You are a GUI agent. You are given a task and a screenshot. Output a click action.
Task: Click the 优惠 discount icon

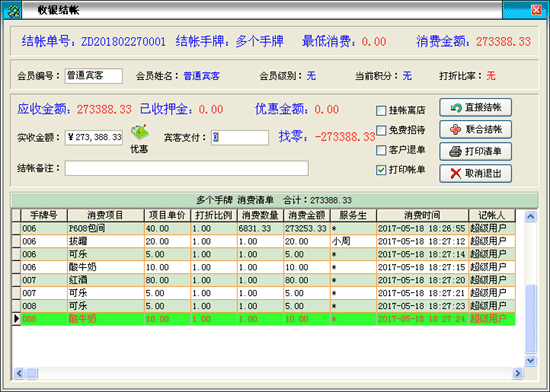[x=140, y=133]
